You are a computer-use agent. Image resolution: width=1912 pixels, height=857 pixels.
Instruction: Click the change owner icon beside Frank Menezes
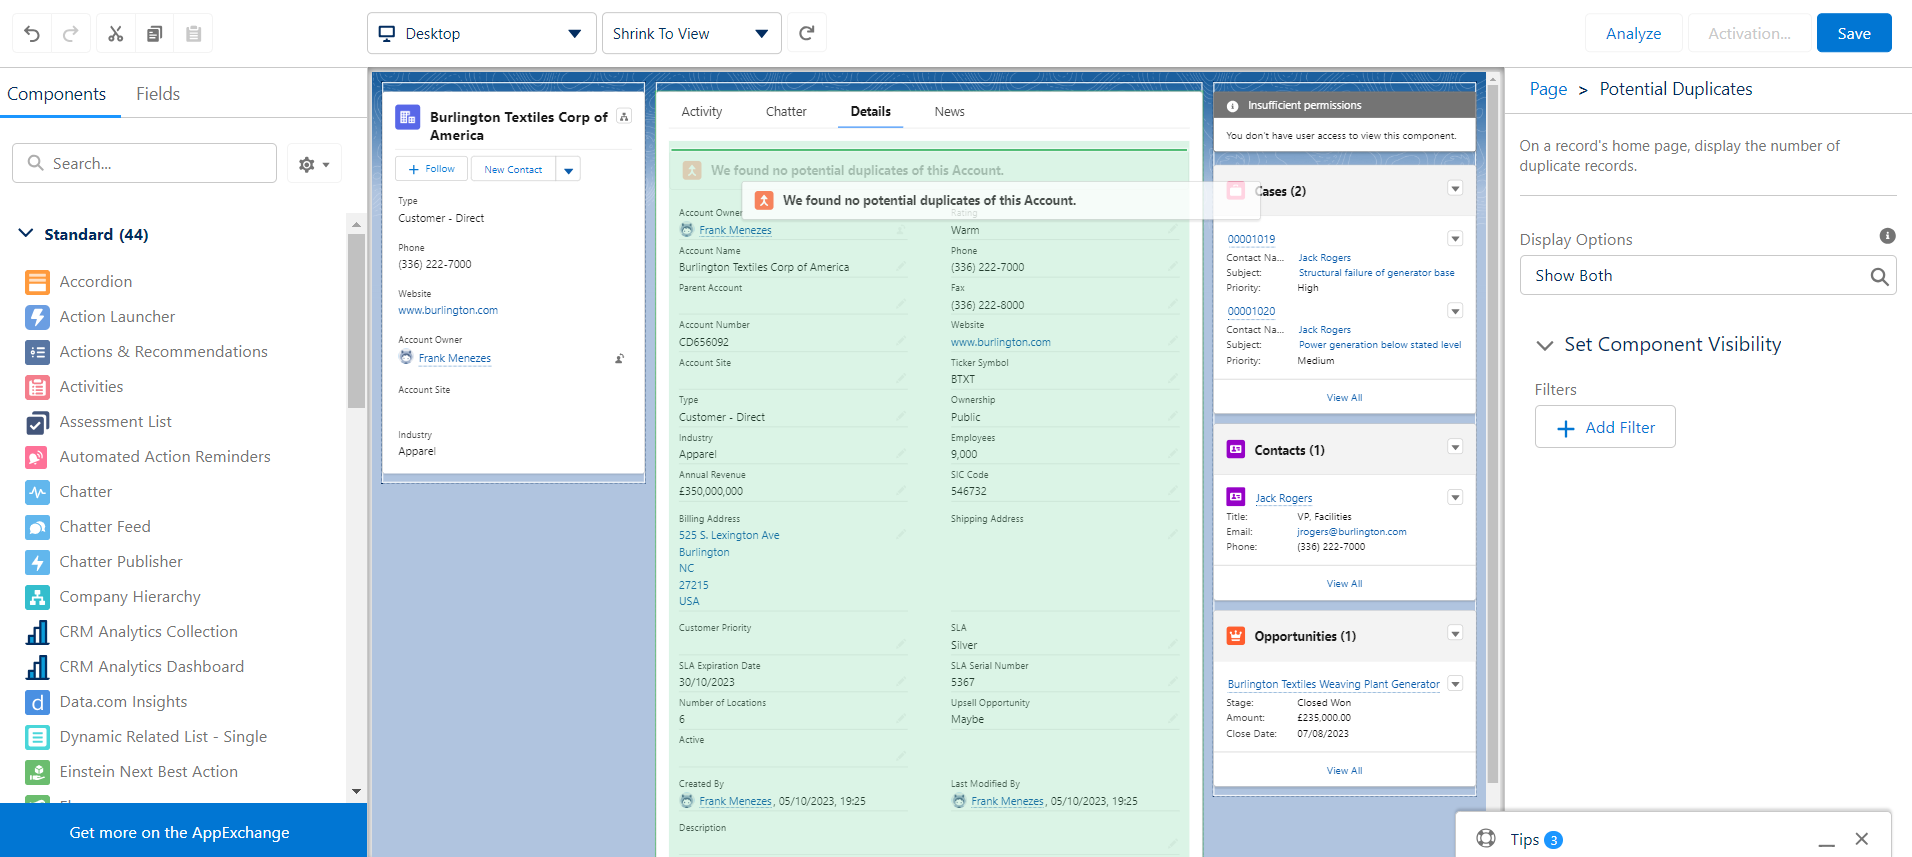(619, 358)
